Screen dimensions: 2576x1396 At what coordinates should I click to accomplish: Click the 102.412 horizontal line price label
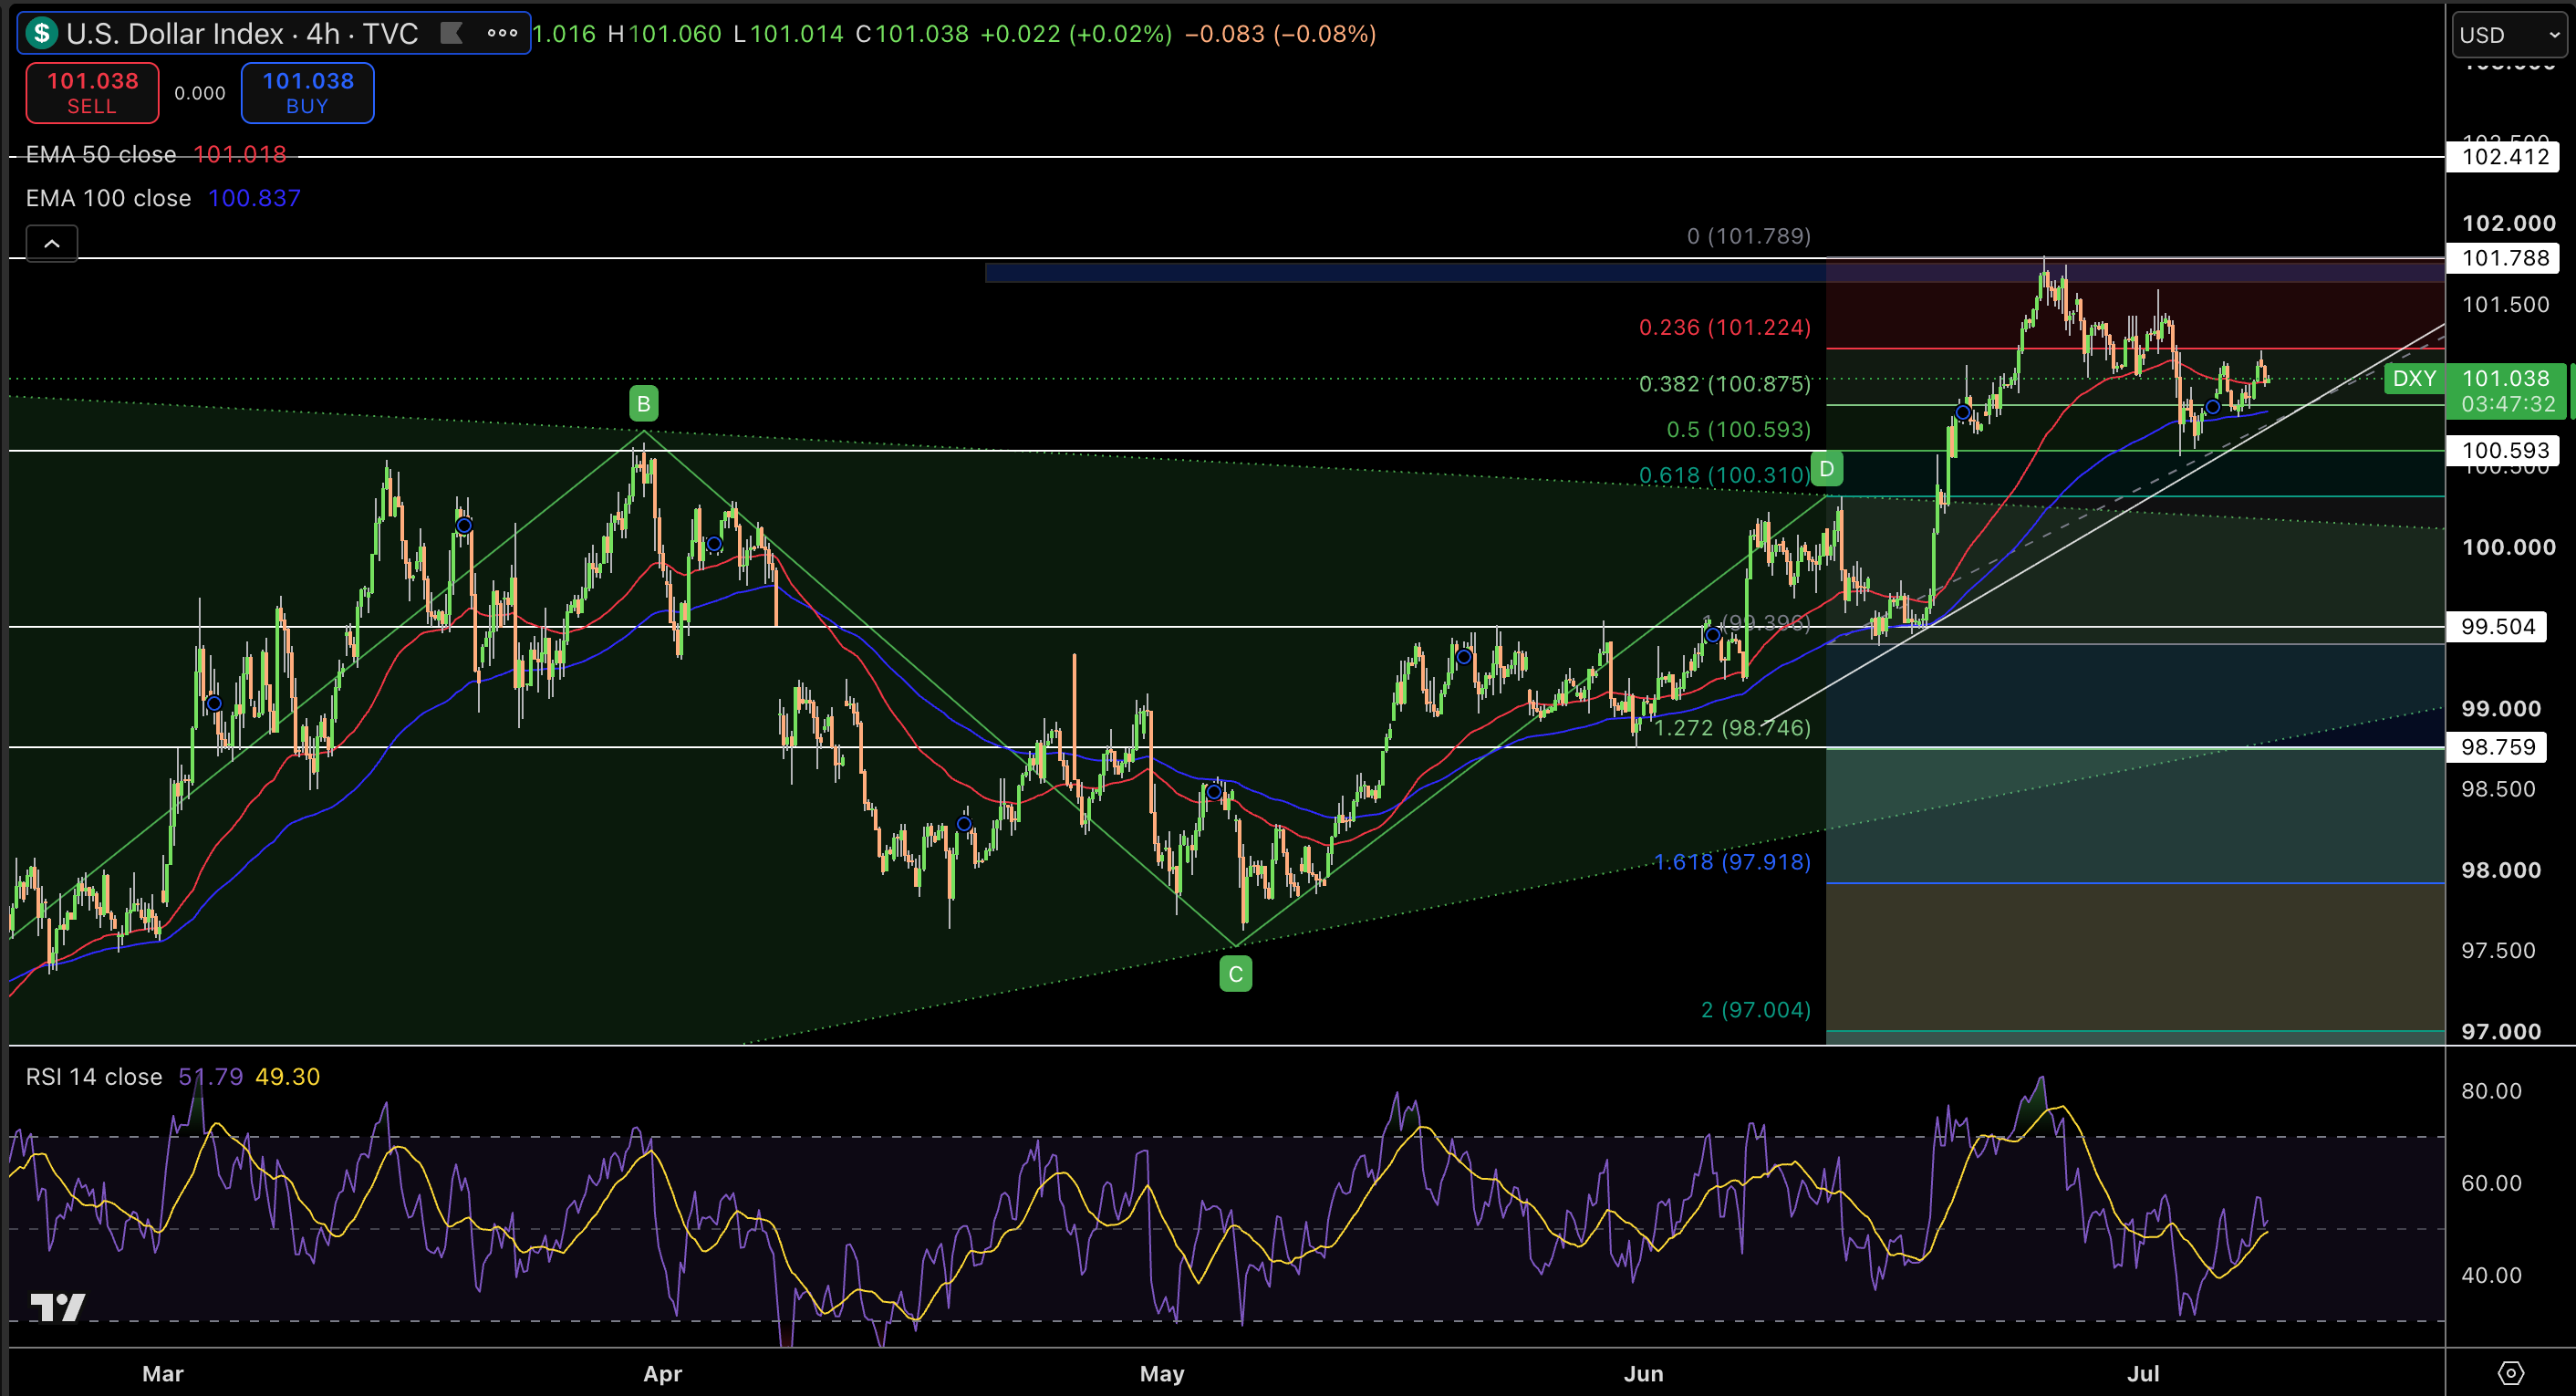[x=2504, y=157]
